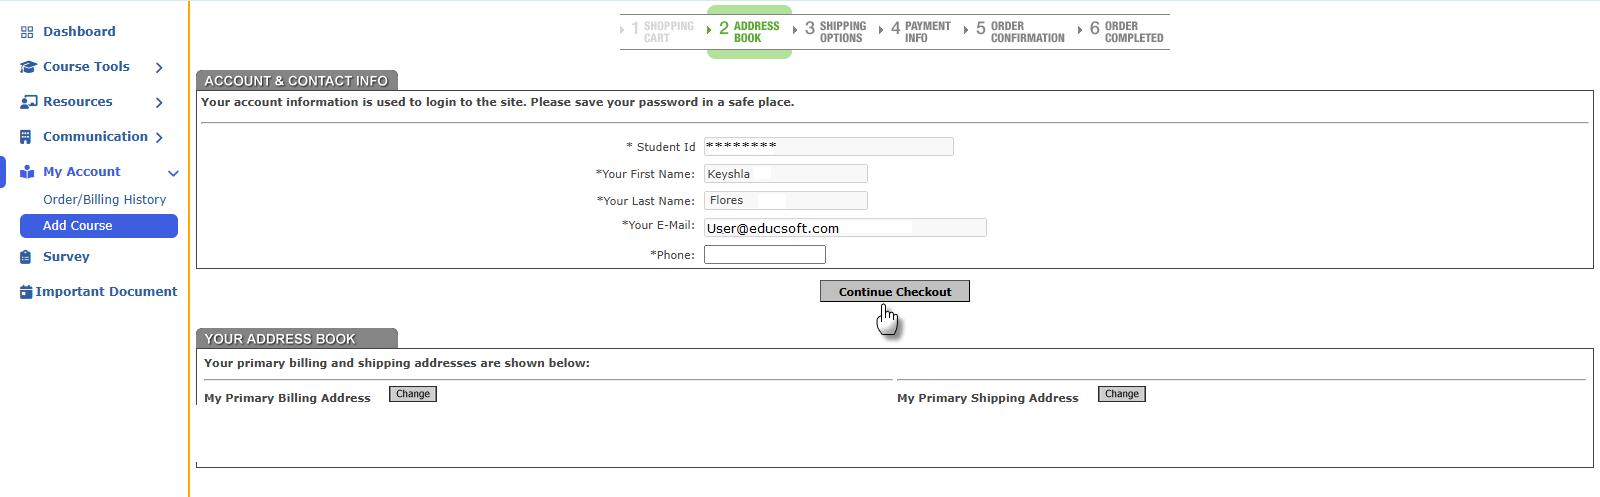Expand the Resources submenu chevron

[x=159, y=102]
